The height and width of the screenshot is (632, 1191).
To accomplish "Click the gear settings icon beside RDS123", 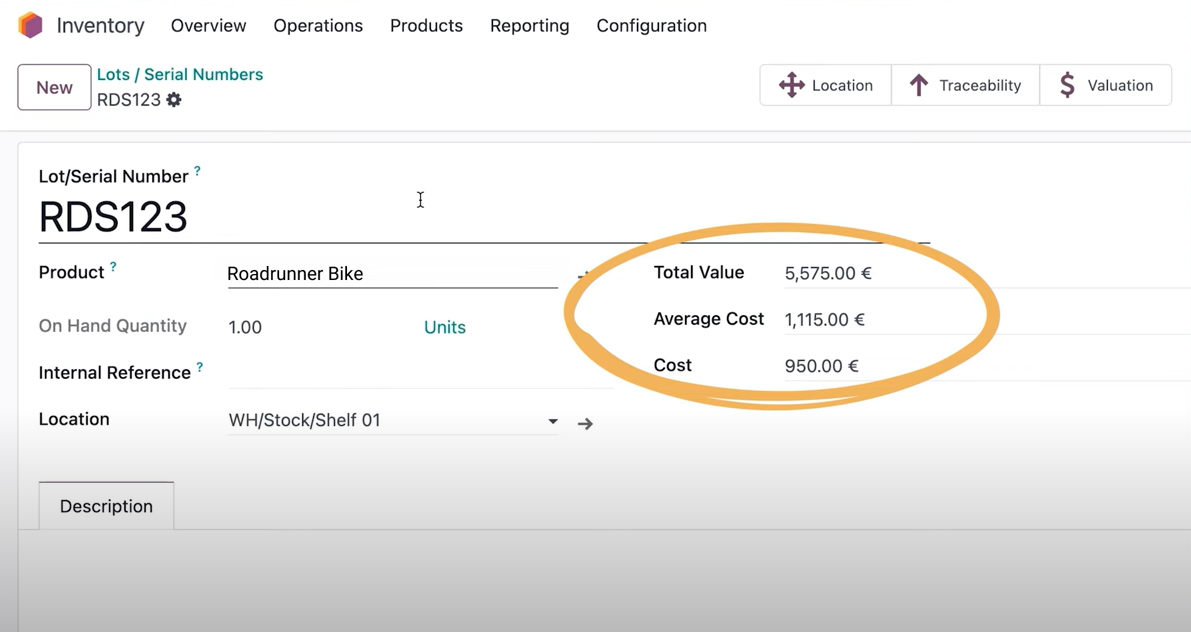I will coord(174,100).
